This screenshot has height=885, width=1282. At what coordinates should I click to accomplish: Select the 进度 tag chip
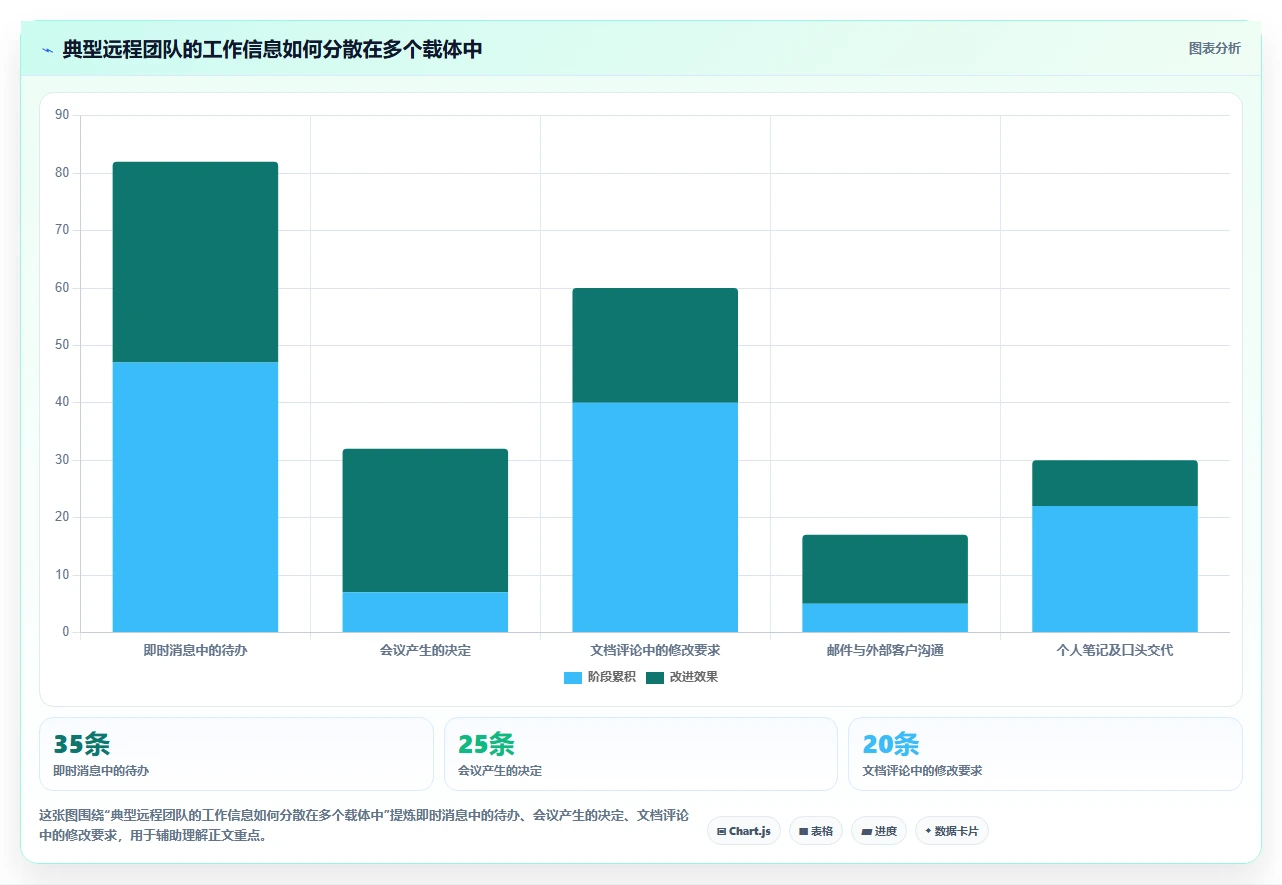(x=879, y=831)
